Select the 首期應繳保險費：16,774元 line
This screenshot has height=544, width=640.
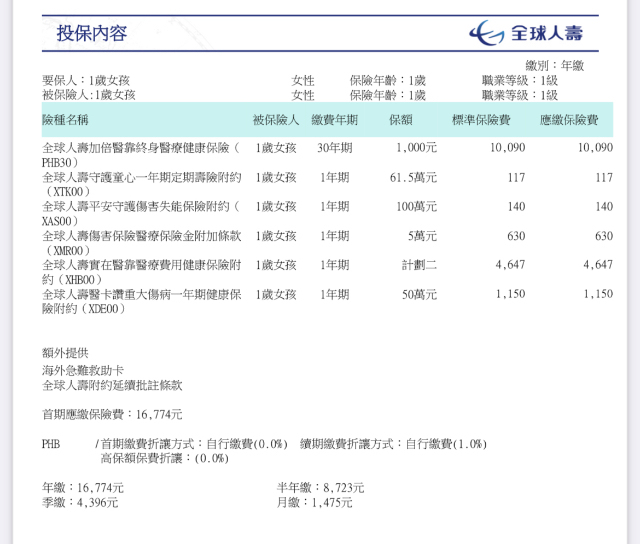pyautogui.click(x=112, y=415)
